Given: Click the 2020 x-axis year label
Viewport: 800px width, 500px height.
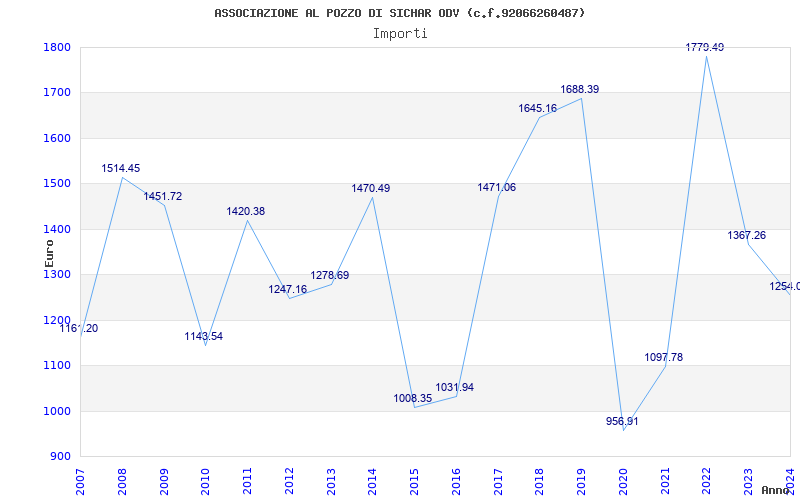Looking at the screenshot, I should [623, 481].
